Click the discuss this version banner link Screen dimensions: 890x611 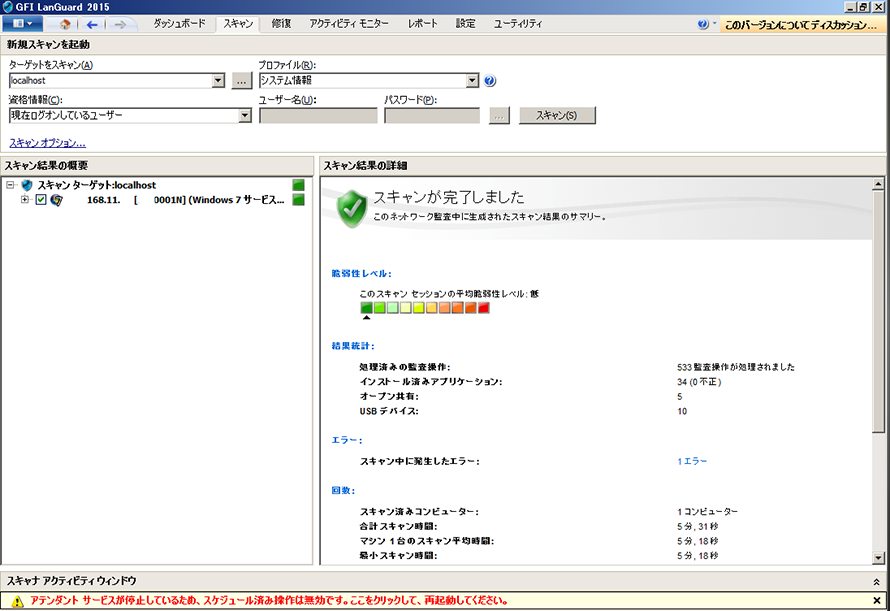point(801,24)
